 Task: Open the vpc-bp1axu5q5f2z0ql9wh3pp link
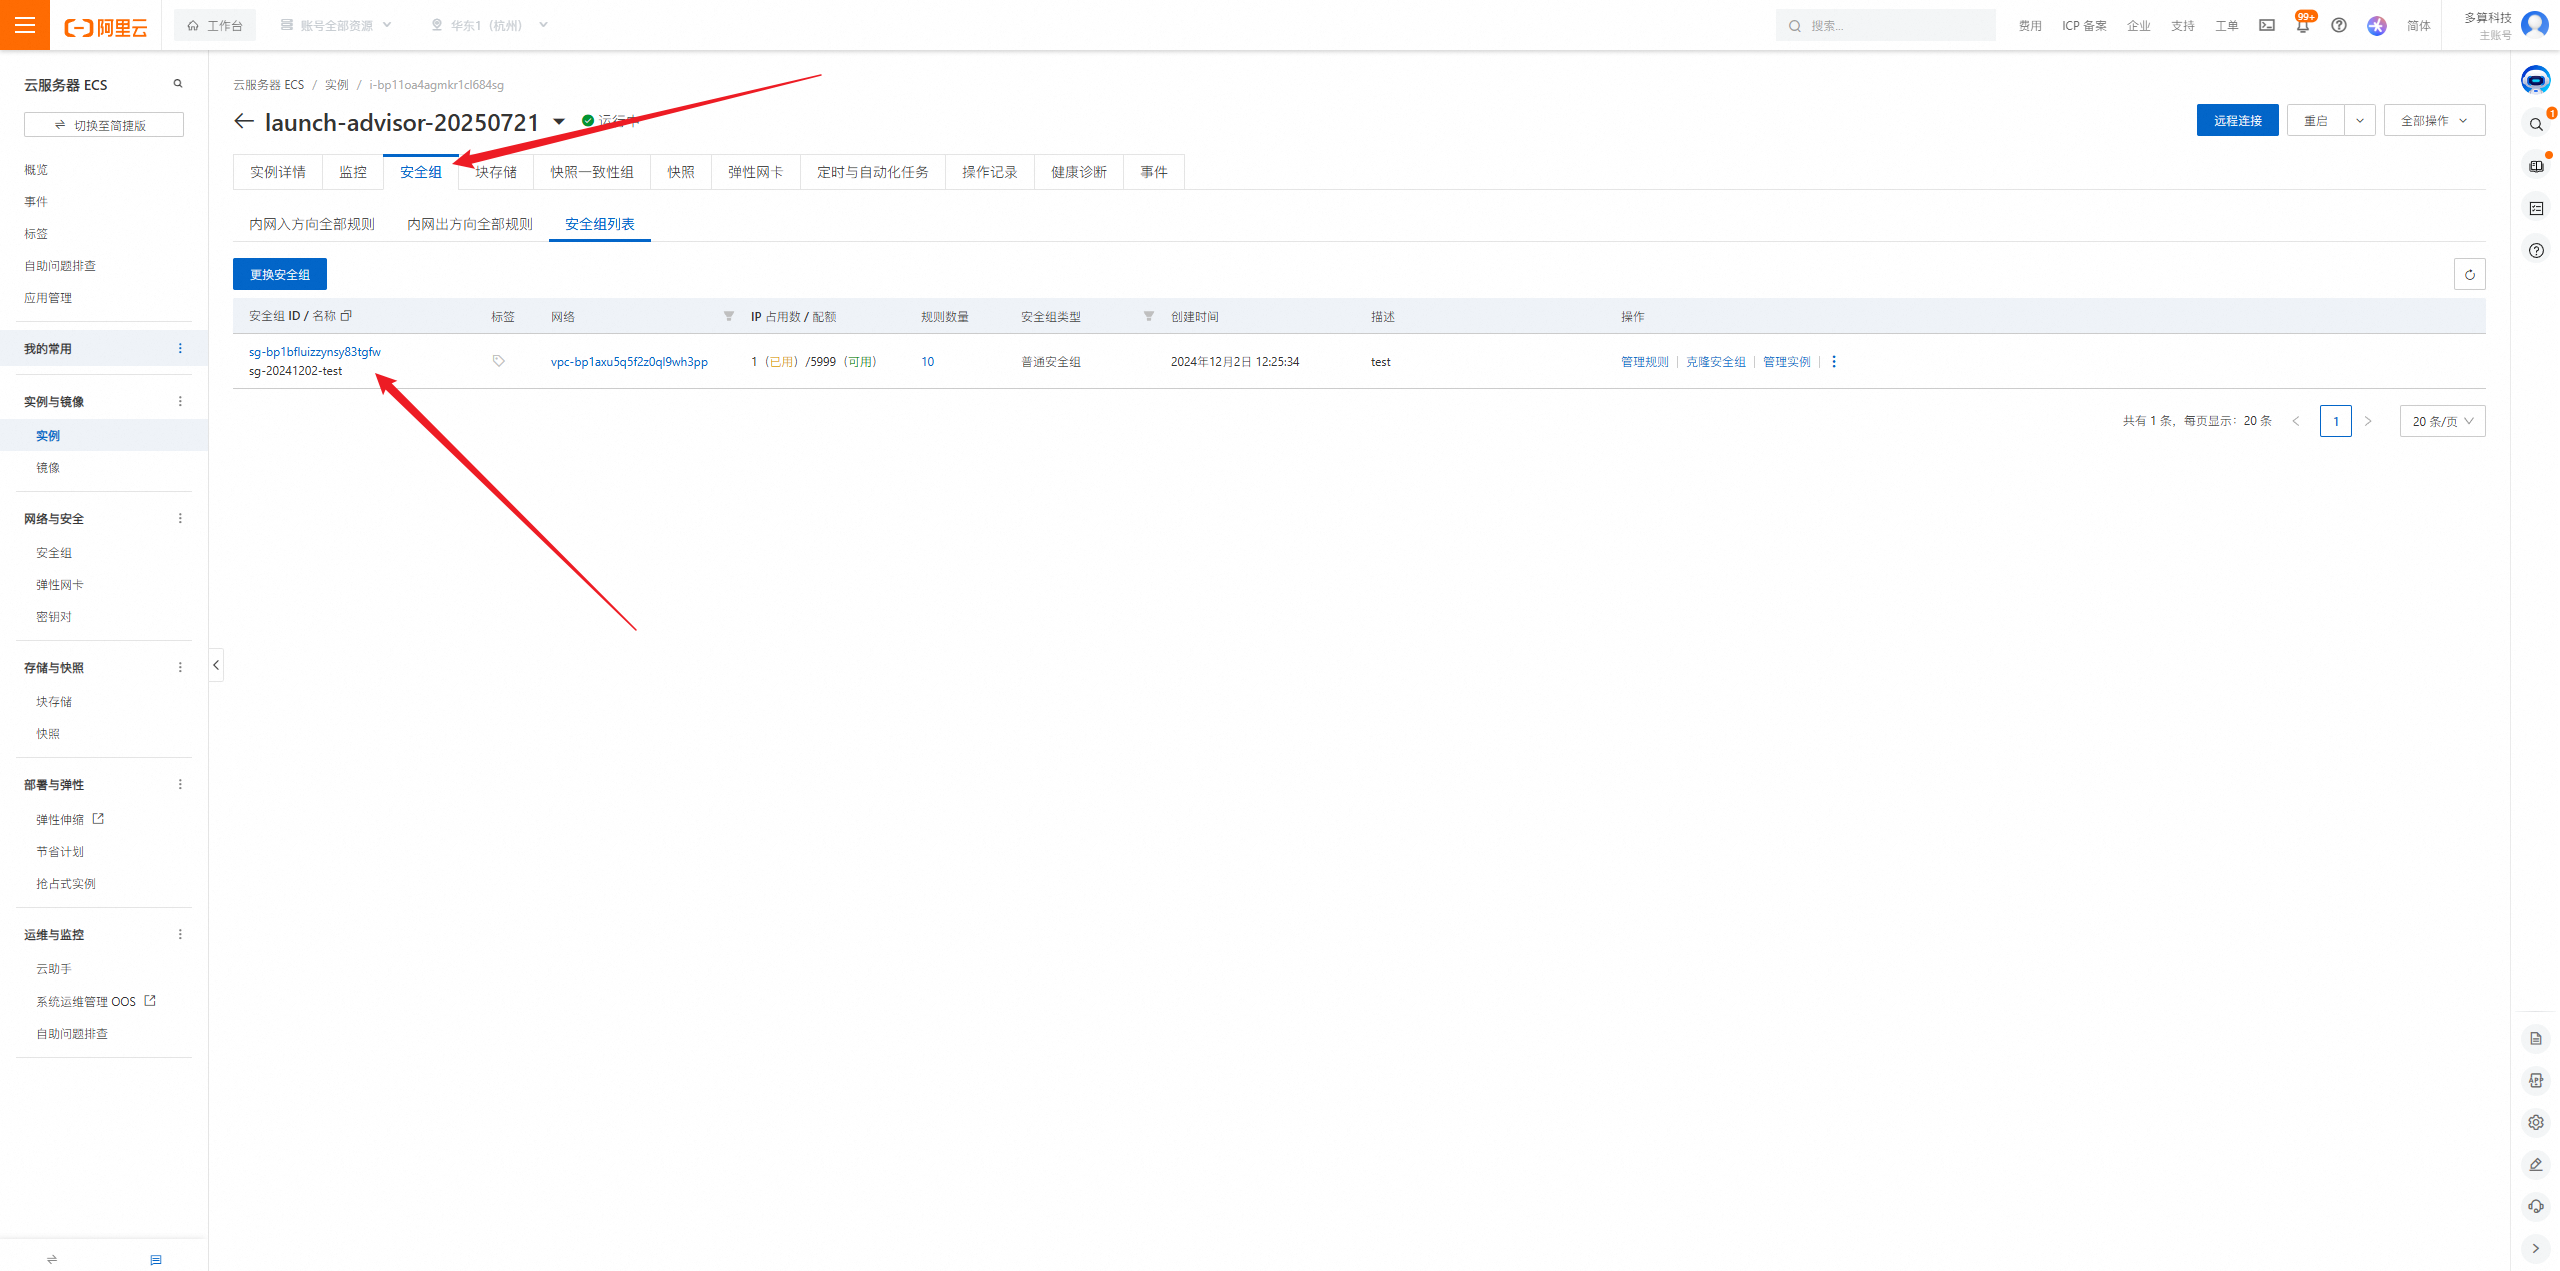629,362
